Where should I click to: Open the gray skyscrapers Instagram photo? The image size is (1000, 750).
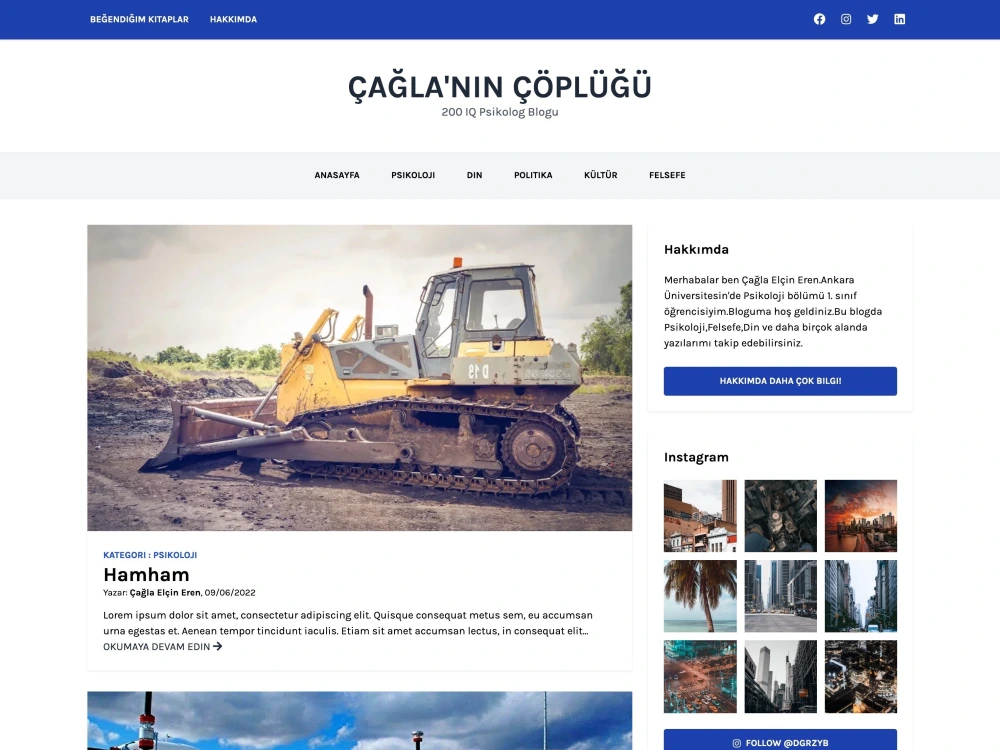tap(781, 677)
